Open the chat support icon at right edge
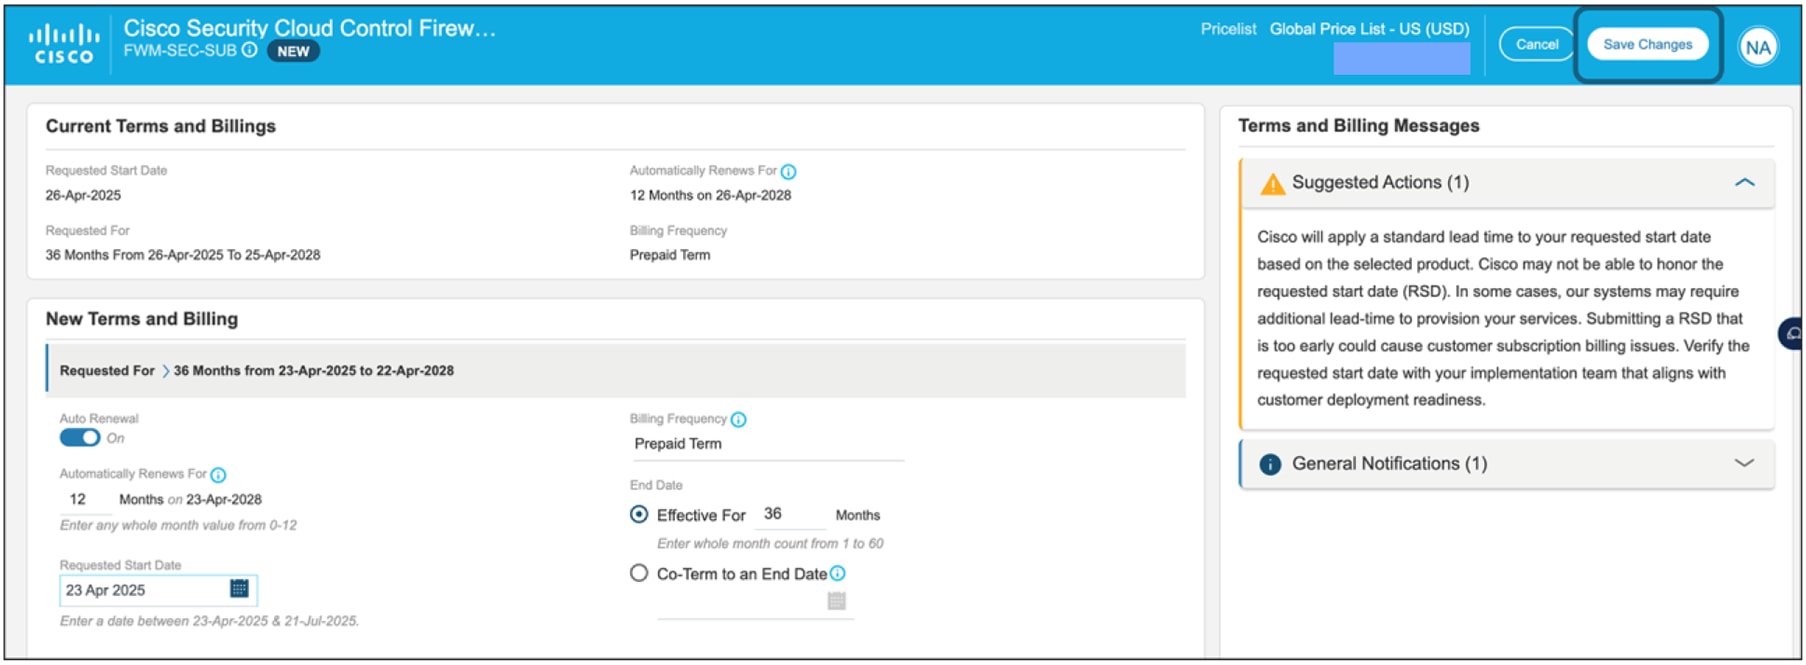1806x665 pixels. coord(1792,333)
